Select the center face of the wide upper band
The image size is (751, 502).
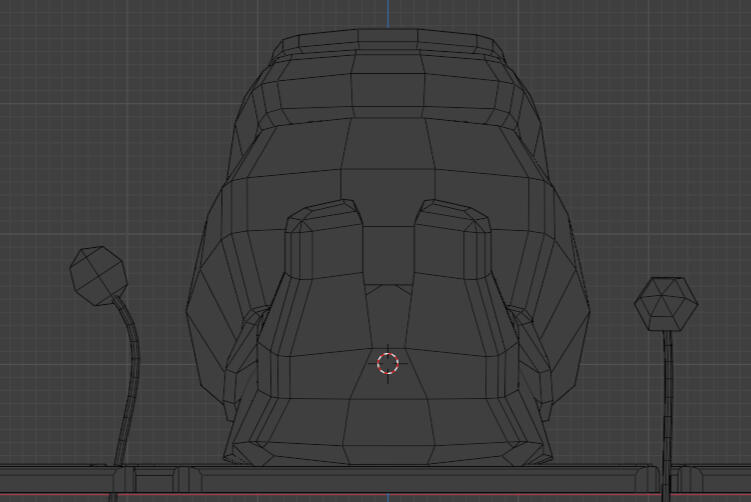pyautogui.click(x=387, y=148)
